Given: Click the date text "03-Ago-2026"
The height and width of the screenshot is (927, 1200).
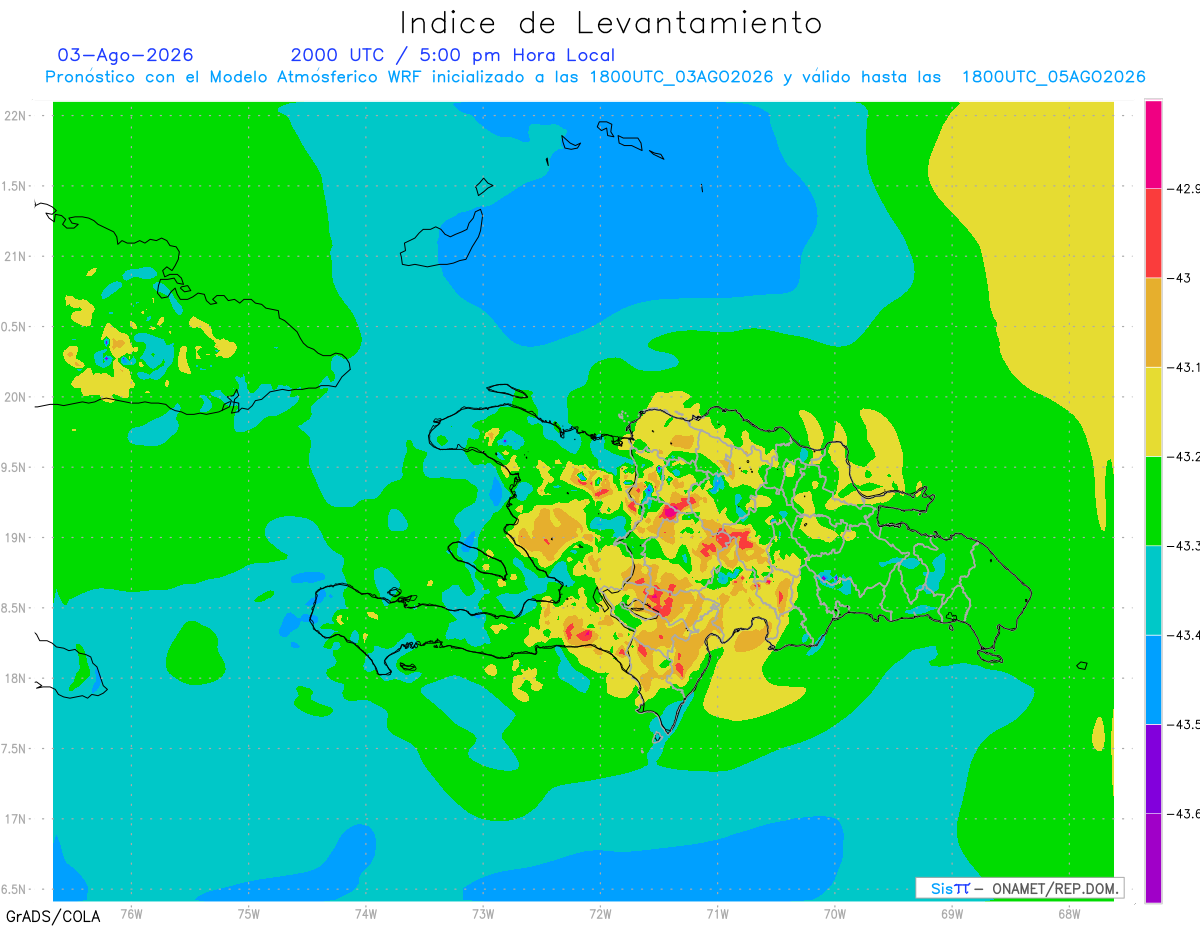Looking at the screenshot, I should [x=126, y=55].
